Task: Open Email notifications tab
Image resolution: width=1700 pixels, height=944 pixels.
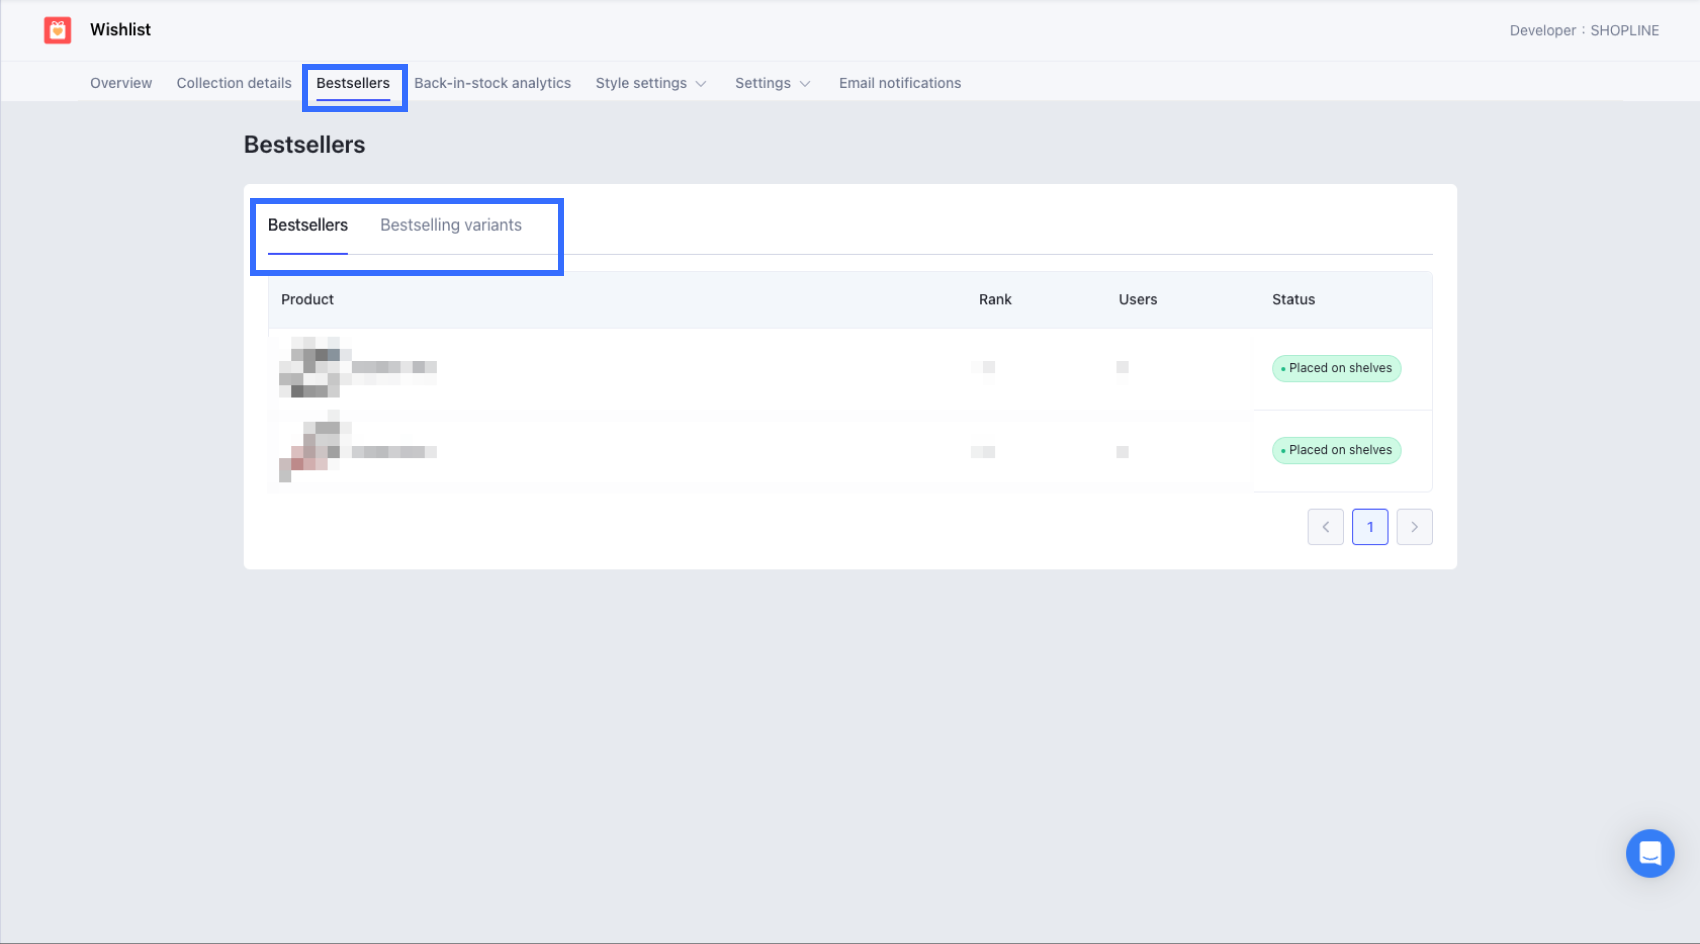Action: (x=900, y=83)
